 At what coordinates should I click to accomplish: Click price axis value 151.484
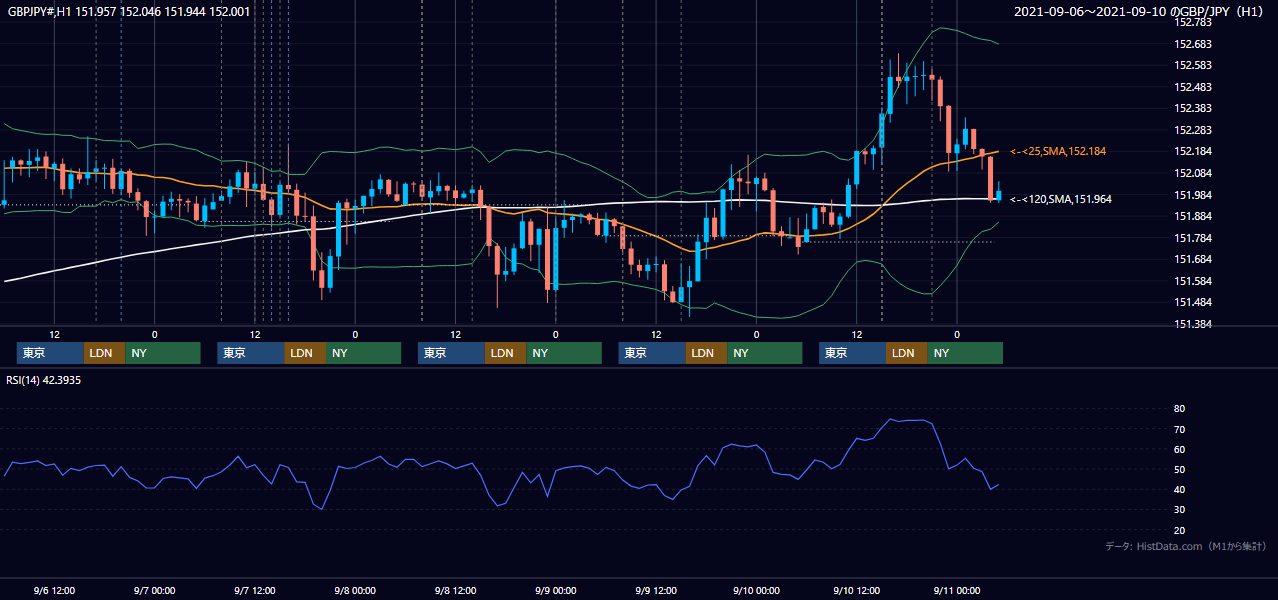tap(1192, 302)
